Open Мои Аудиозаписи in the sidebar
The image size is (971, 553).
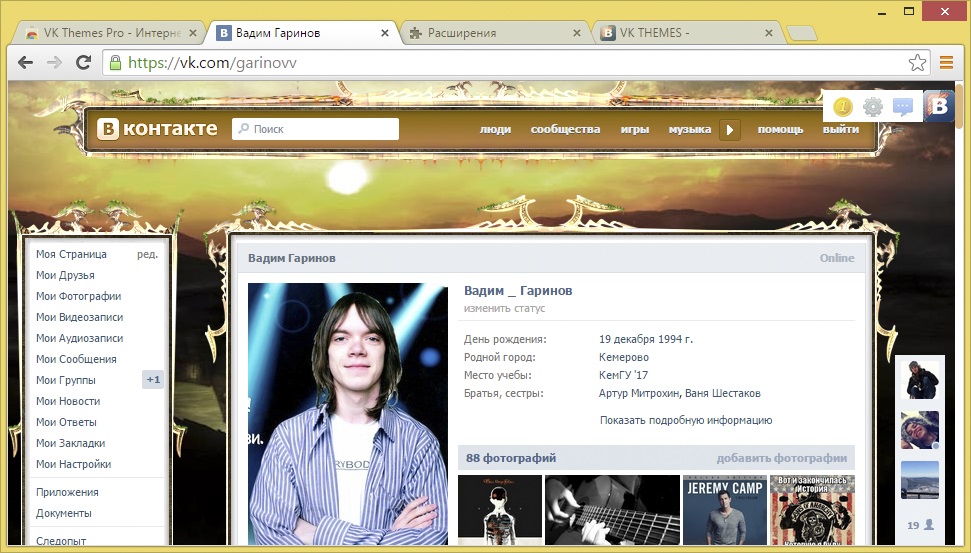click(x=79, y=338)
